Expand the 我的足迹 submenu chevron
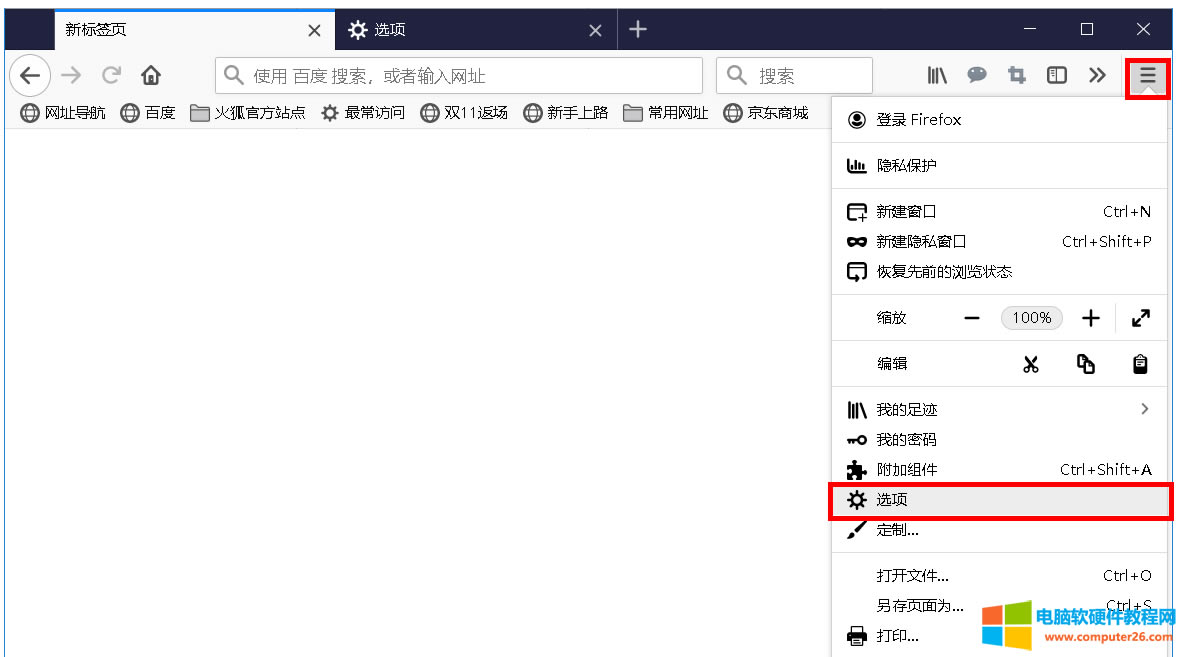 (x=1144, y=409)
